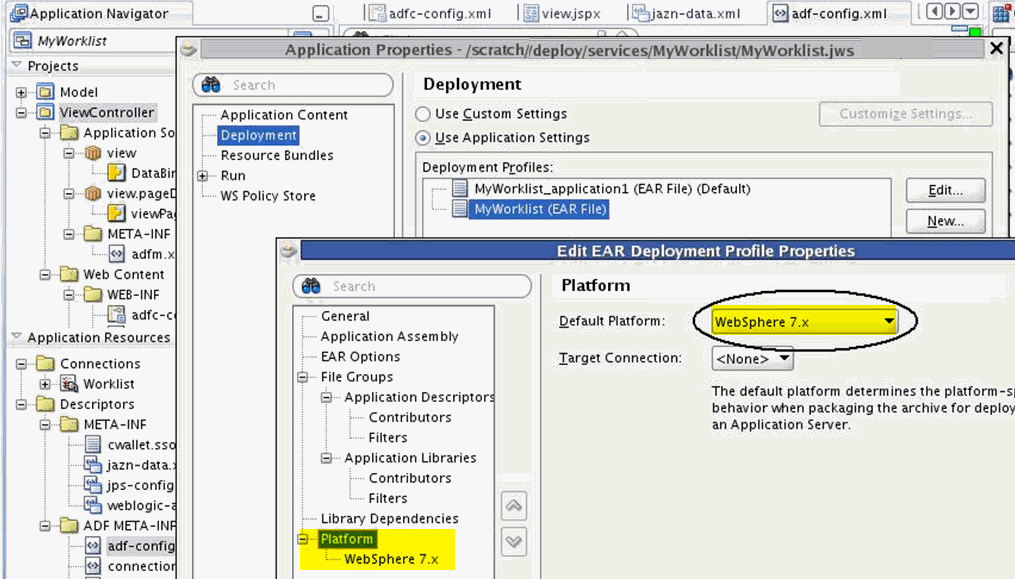
Task: Click the adfm.xml file icon
Action: pos(117,254)
